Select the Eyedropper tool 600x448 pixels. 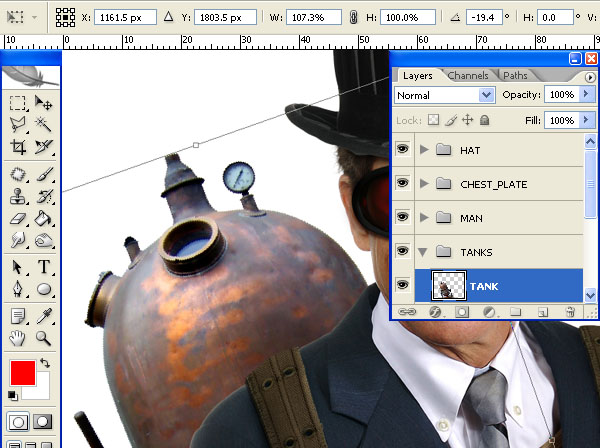point(44,316)
